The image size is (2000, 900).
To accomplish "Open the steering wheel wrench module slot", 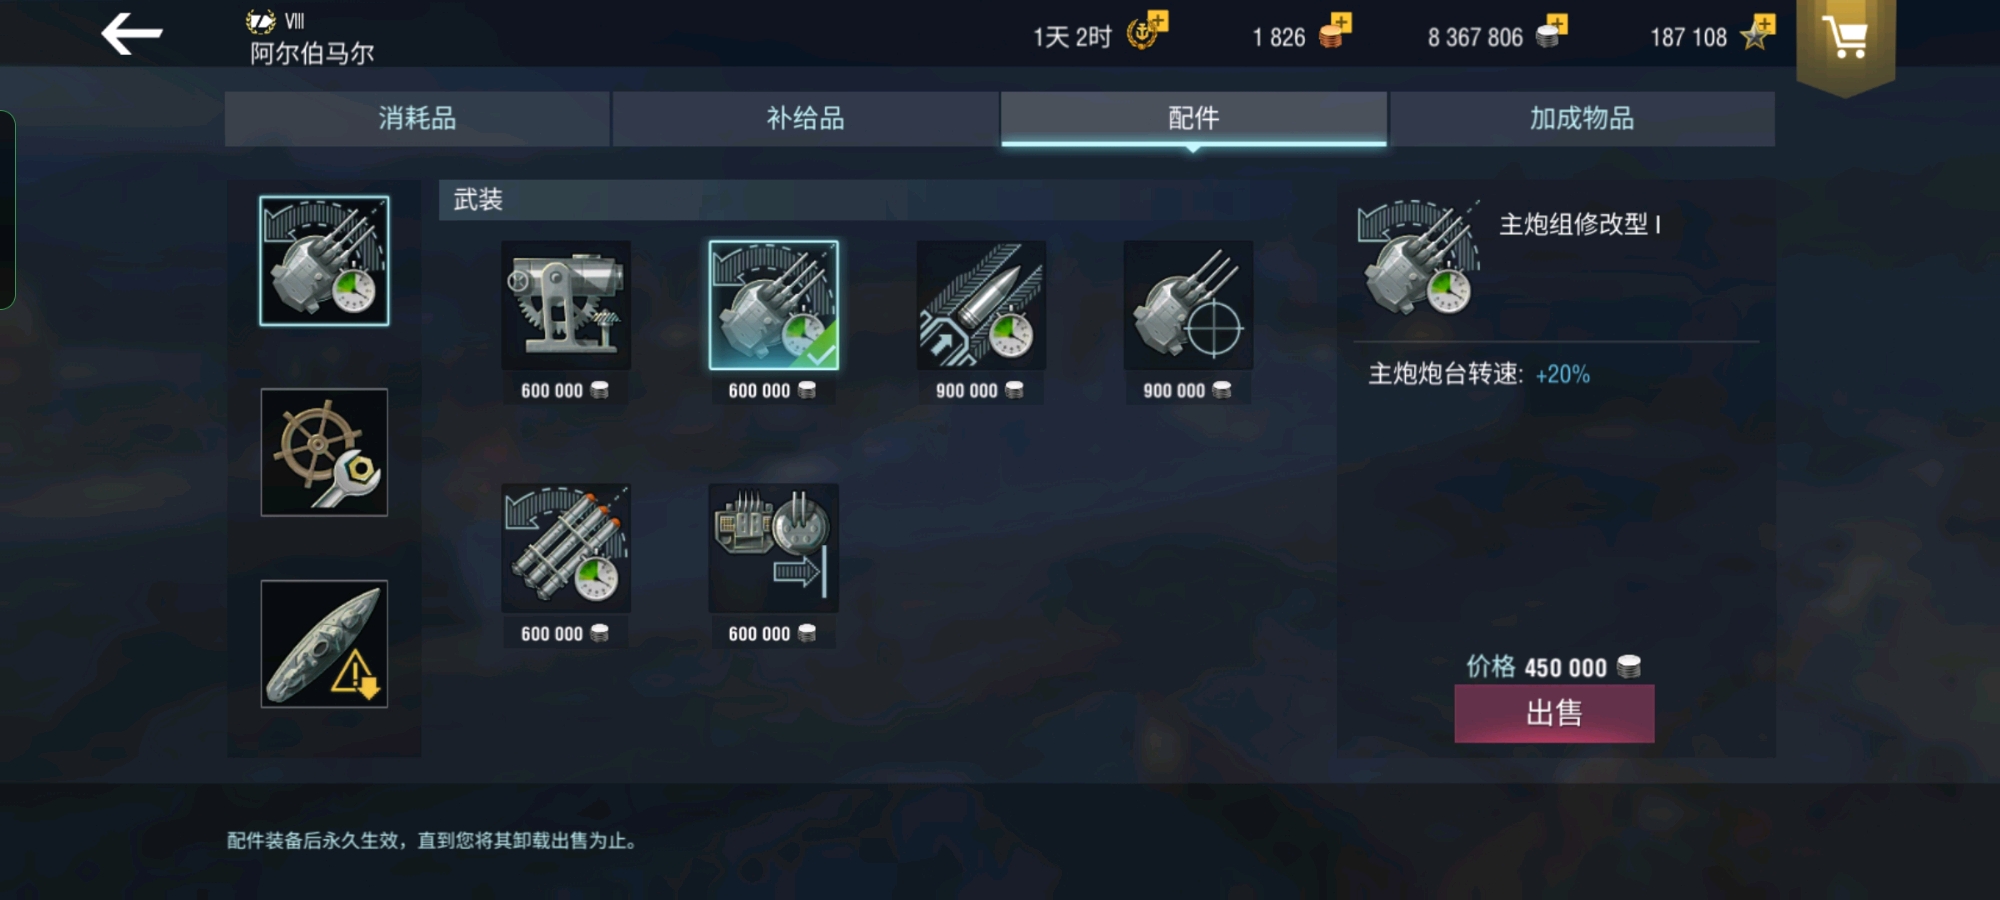I will click(324, 452).
